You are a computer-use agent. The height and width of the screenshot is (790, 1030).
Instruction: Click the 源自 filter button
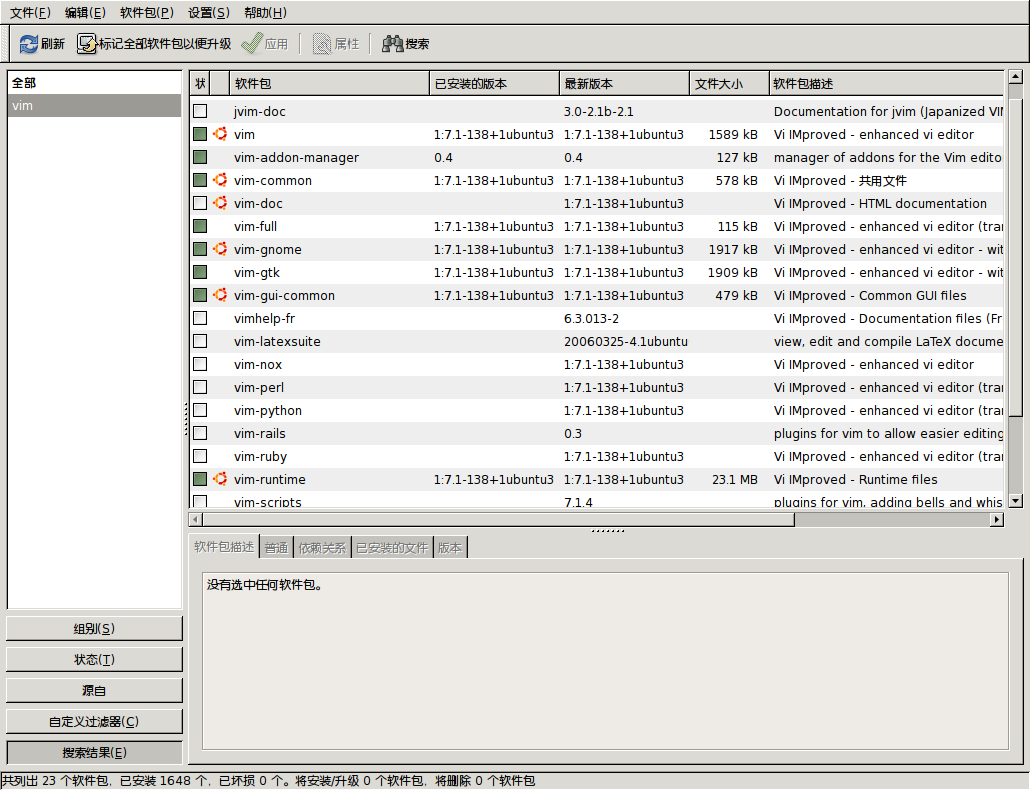coord(94,690)
